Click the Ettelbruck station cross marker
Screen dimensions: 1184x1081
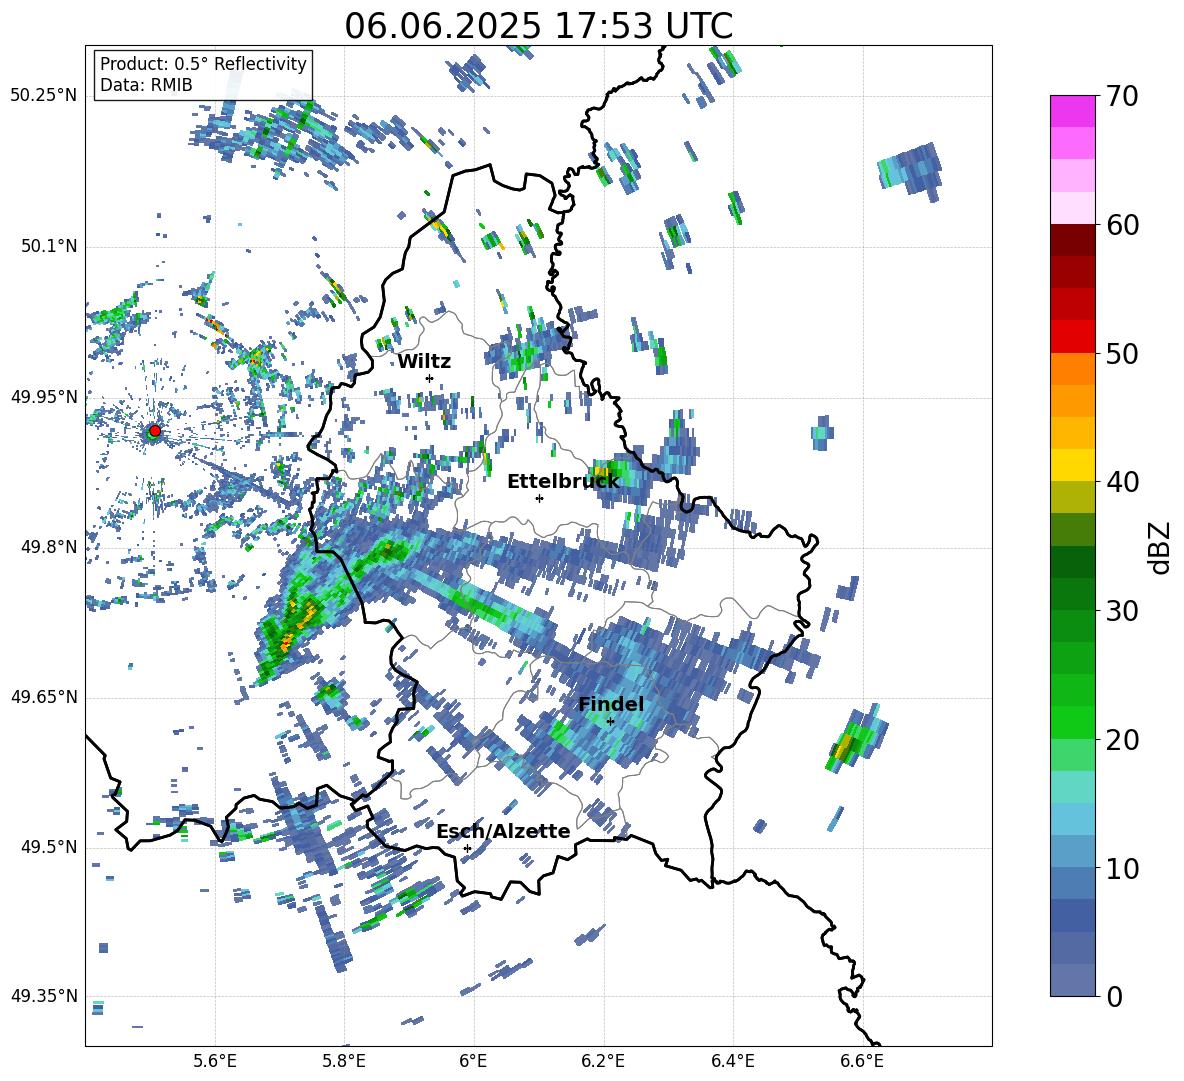[539, 498]
